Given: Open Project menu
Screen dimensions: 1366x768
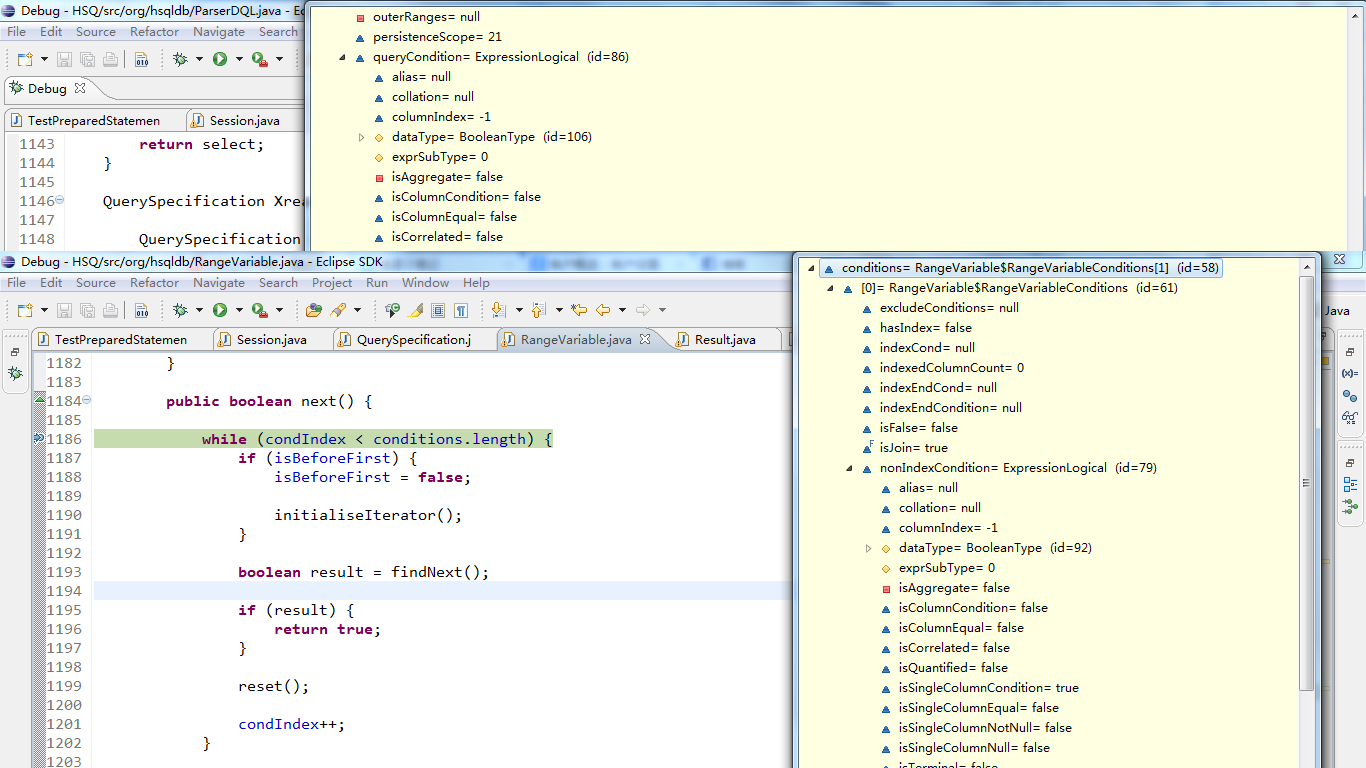Looking at the screenshot, I should click(x=332, y=283).
